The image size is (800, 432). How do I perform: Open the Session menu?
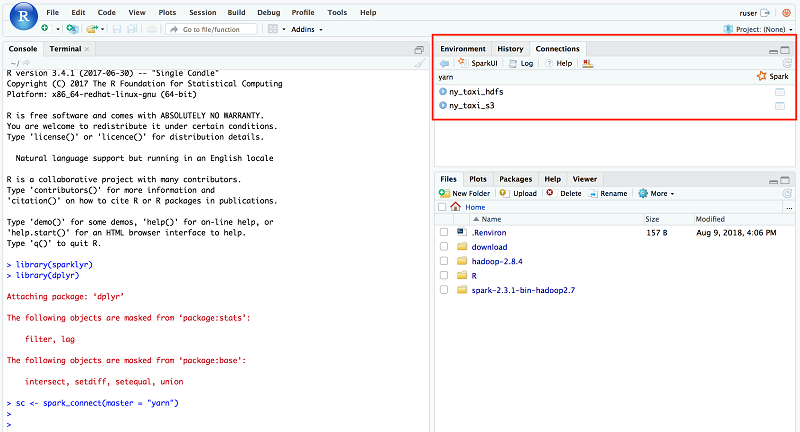pos(203,12)
